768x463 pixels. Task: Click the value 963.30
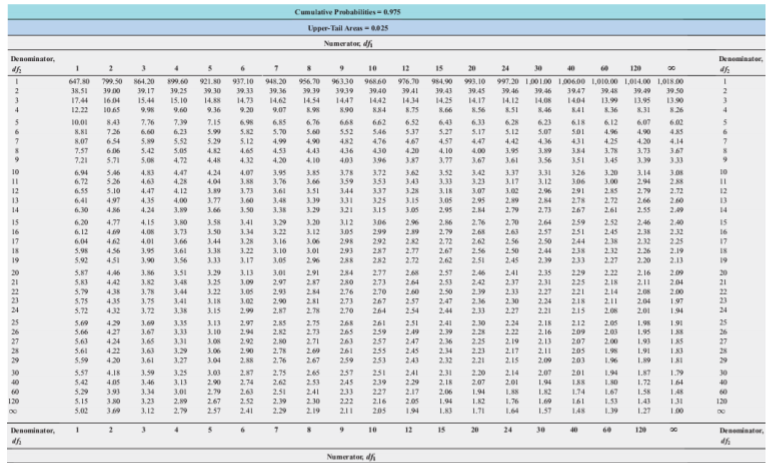(342, 81)
